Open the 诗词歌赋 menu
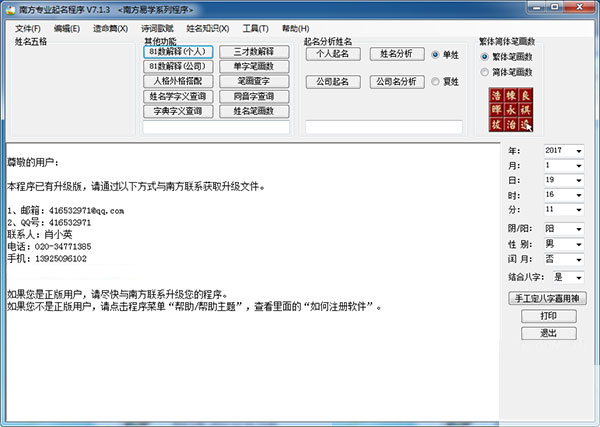 click(157, 28)
